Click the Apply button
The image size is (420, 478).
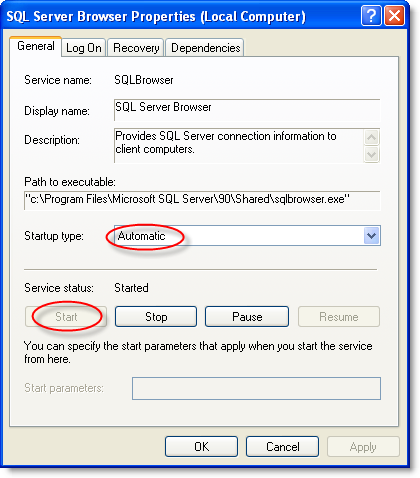(x=363, y=447)
